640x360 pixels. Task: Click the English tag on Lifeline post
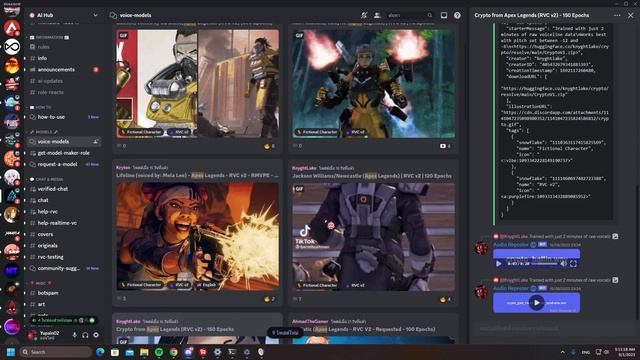click(207, 284)
